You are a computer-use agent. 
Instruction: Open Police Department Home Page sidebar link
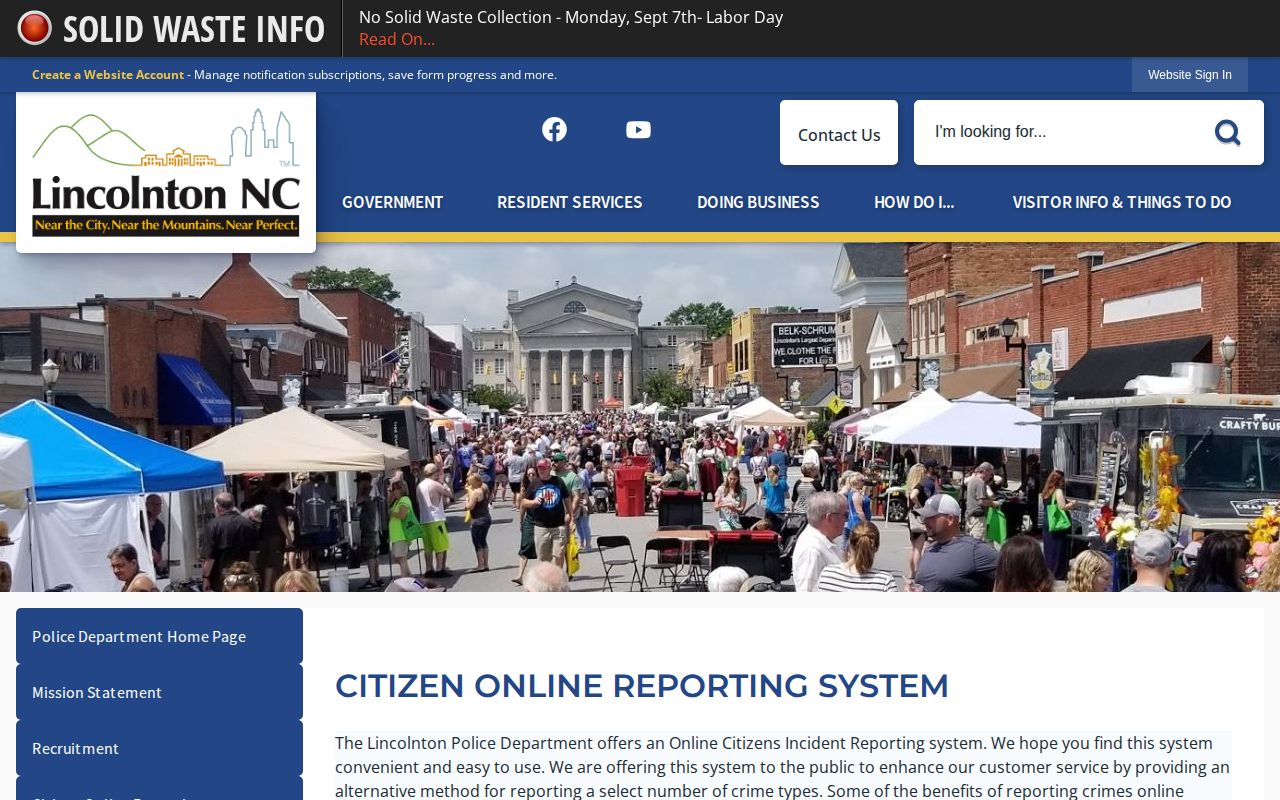pos(159,636)
